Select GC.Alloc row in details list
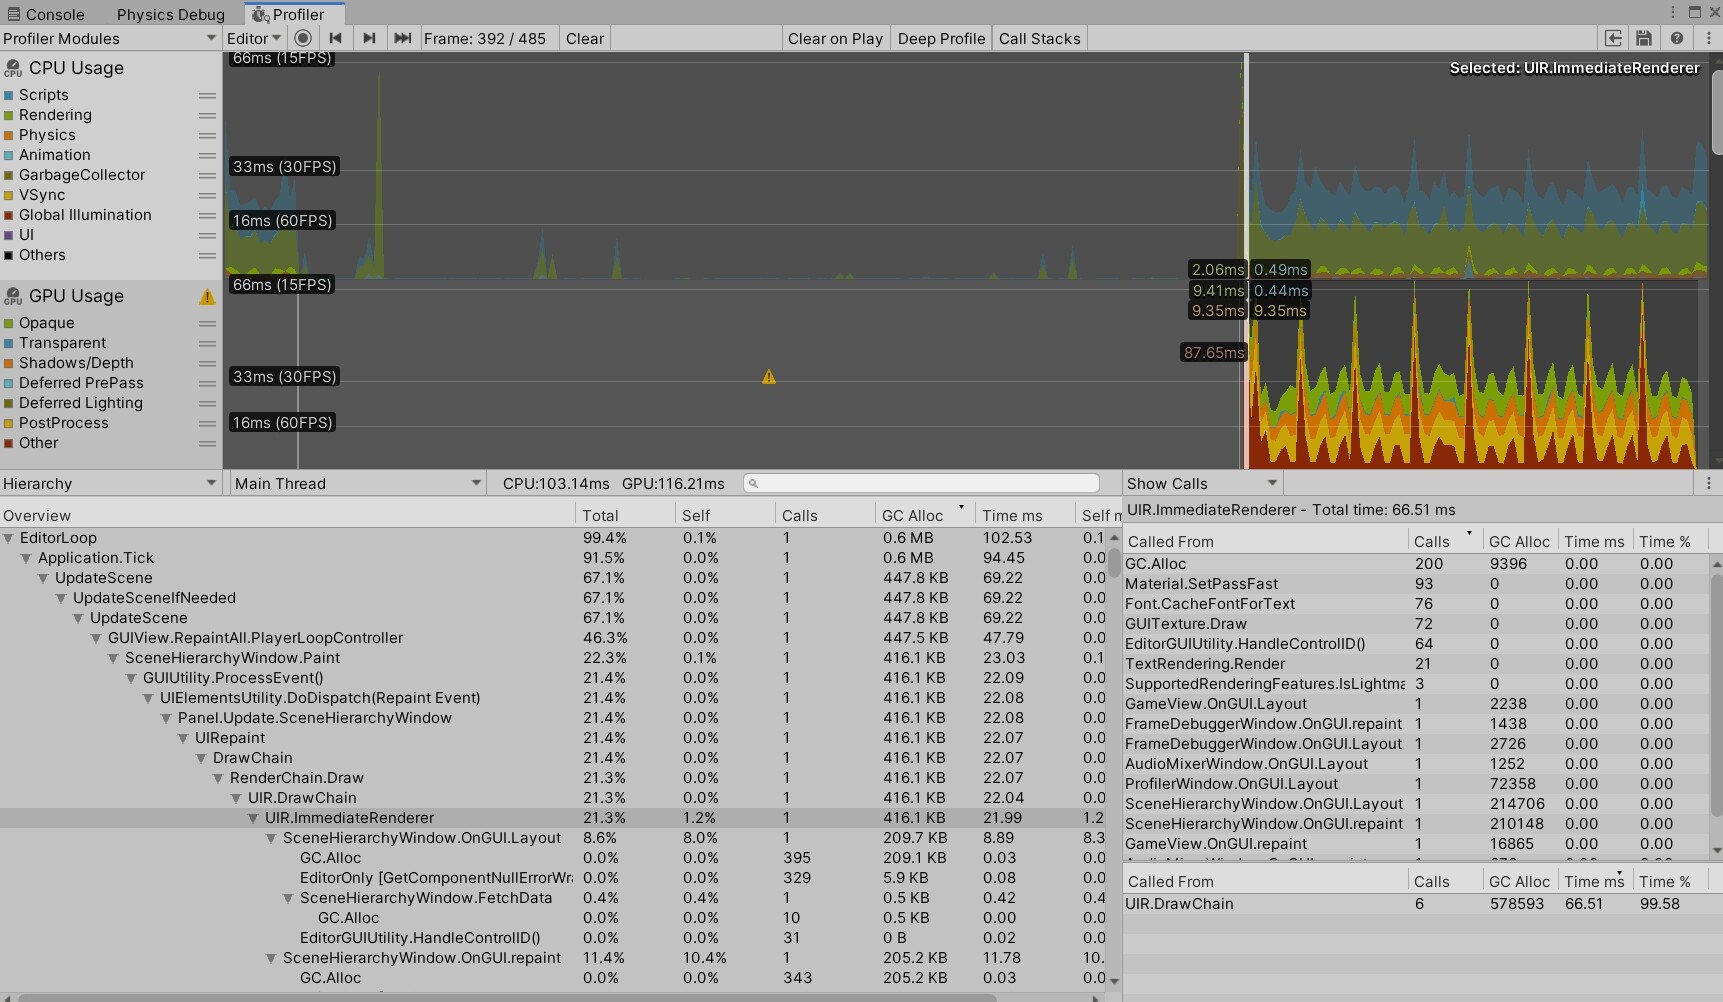The image size is (1723, 1002). pos(1416,564)
